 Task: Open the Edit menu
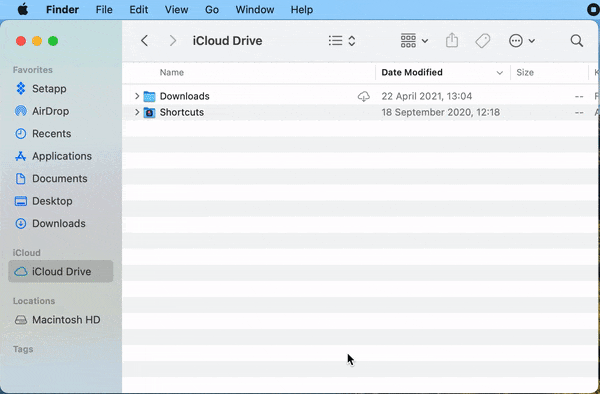139,10
